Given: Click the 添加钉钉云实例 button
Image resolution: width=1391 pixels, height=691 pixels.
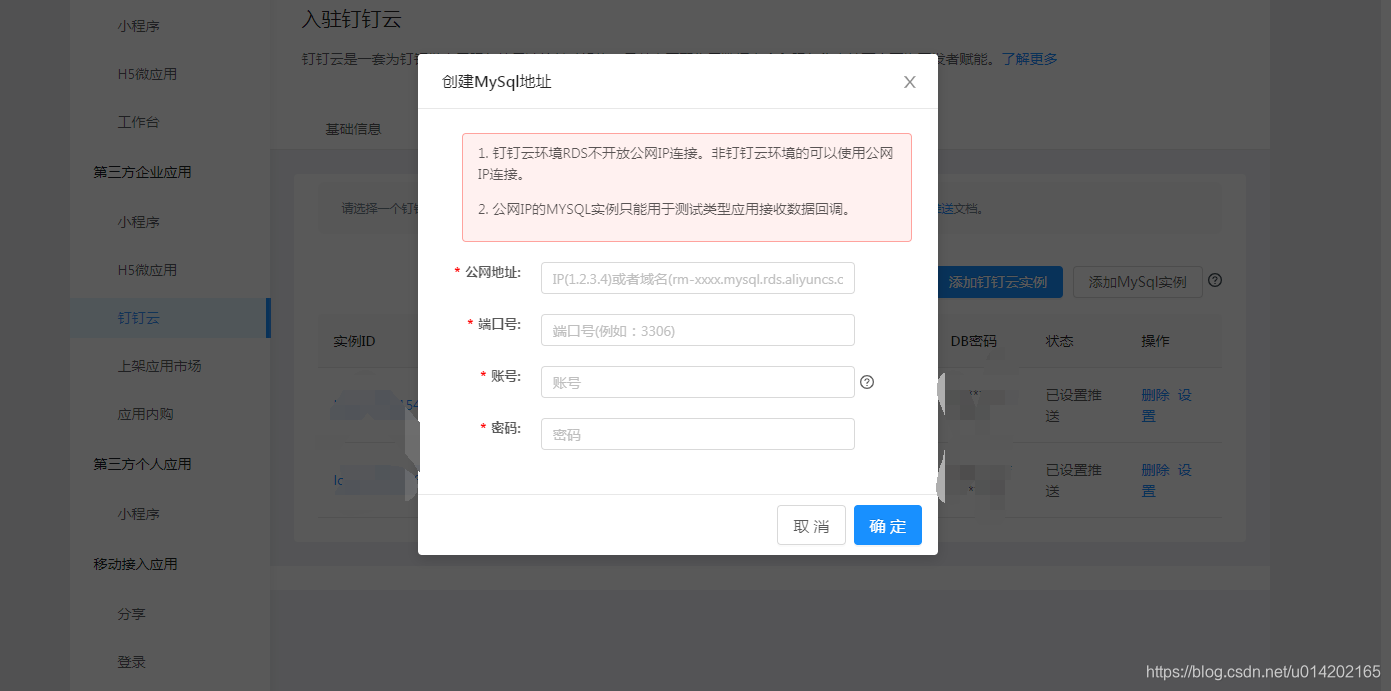Looking at the screenshot, I should tap(998, 282).
